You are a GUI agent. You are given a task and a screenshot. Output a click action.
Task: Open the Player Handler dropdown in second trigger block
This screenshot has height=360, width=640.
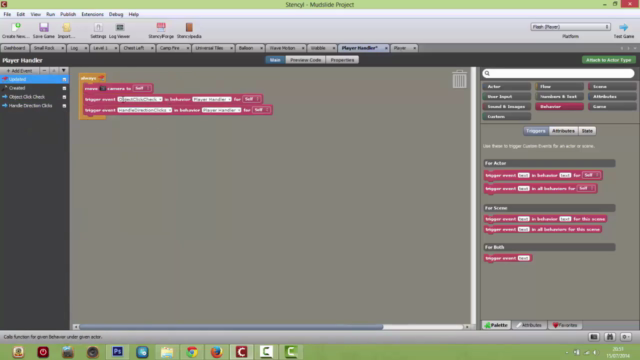pyautogui.click(x=221, y=110)
